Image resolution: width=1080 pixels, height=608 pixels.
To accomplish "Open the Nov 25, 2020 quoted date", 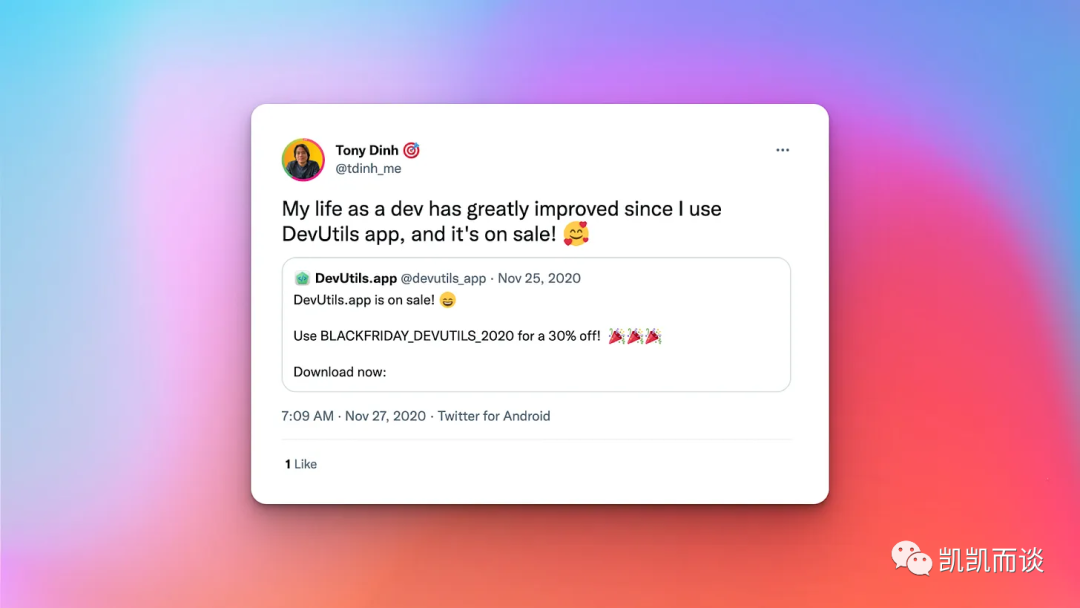I will (x=539, y=278).
